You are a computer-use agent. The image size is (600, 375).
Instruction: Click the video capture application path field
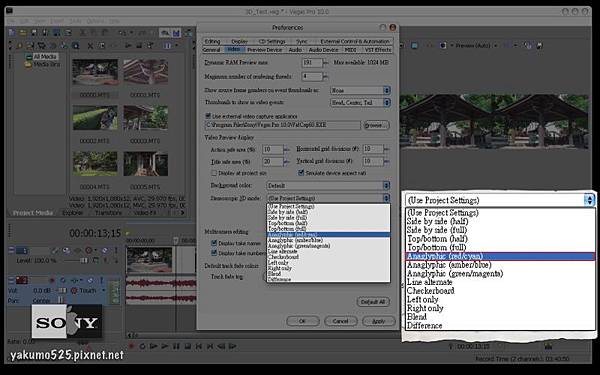coord(283,125)
